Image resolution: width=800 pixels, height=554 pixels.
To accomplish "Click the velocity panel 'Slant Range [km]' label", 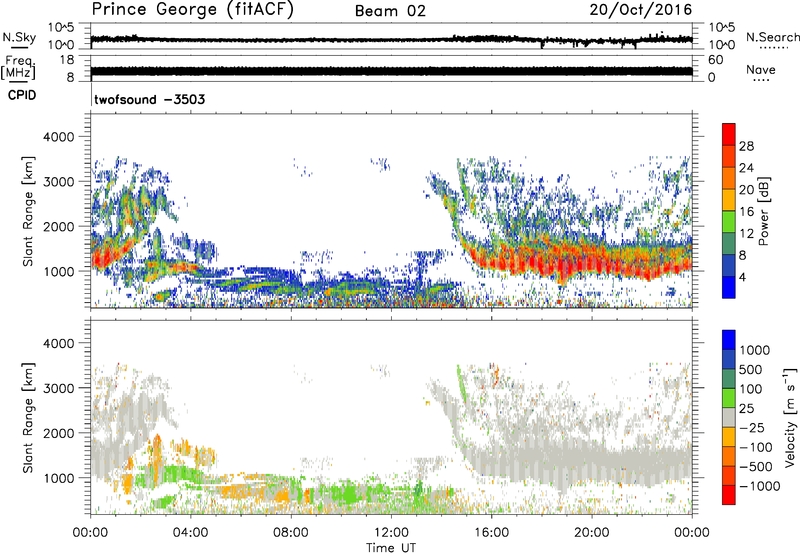I will coord(28,417).
